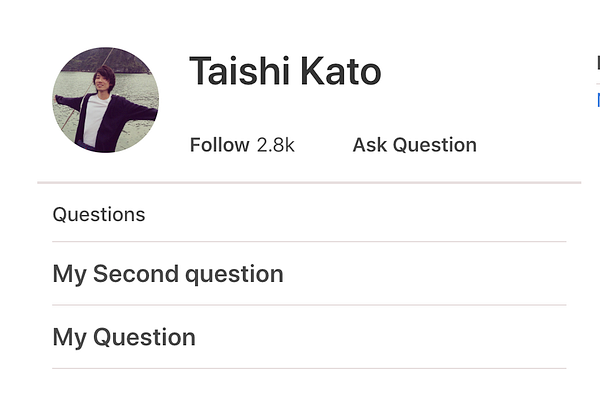Click Taishi Kato's profile photo
The height and width of the screenshot is (415, 600).
[105, 100]
